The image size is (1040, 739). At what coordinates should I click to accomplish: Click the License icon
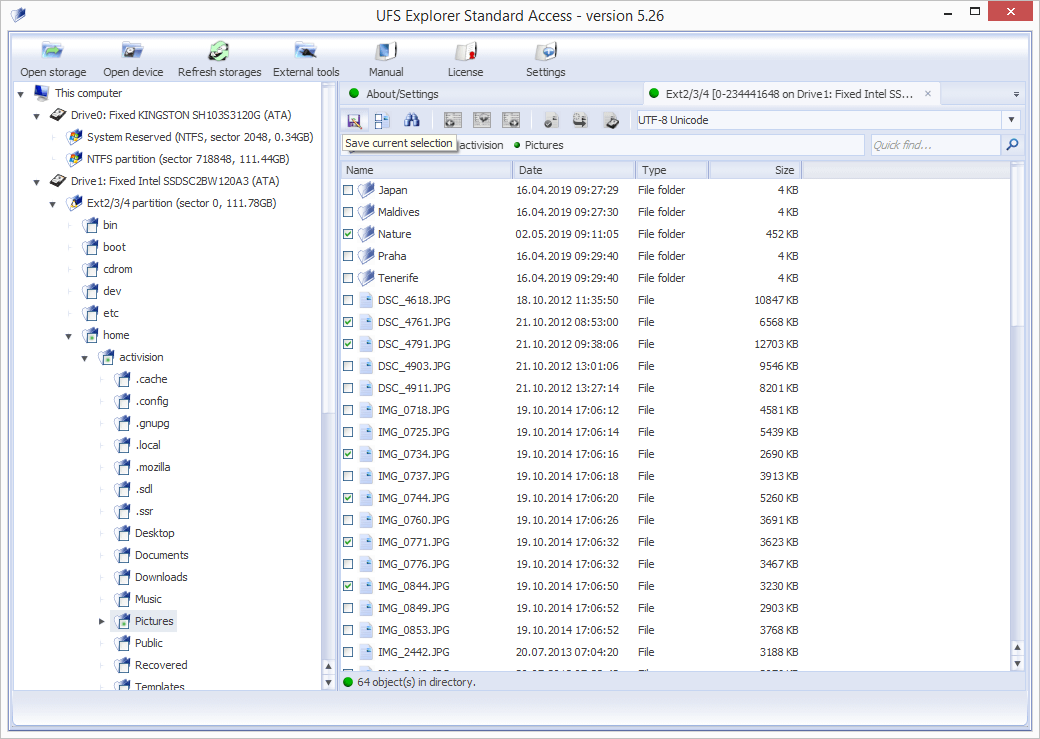click(465, 52)
